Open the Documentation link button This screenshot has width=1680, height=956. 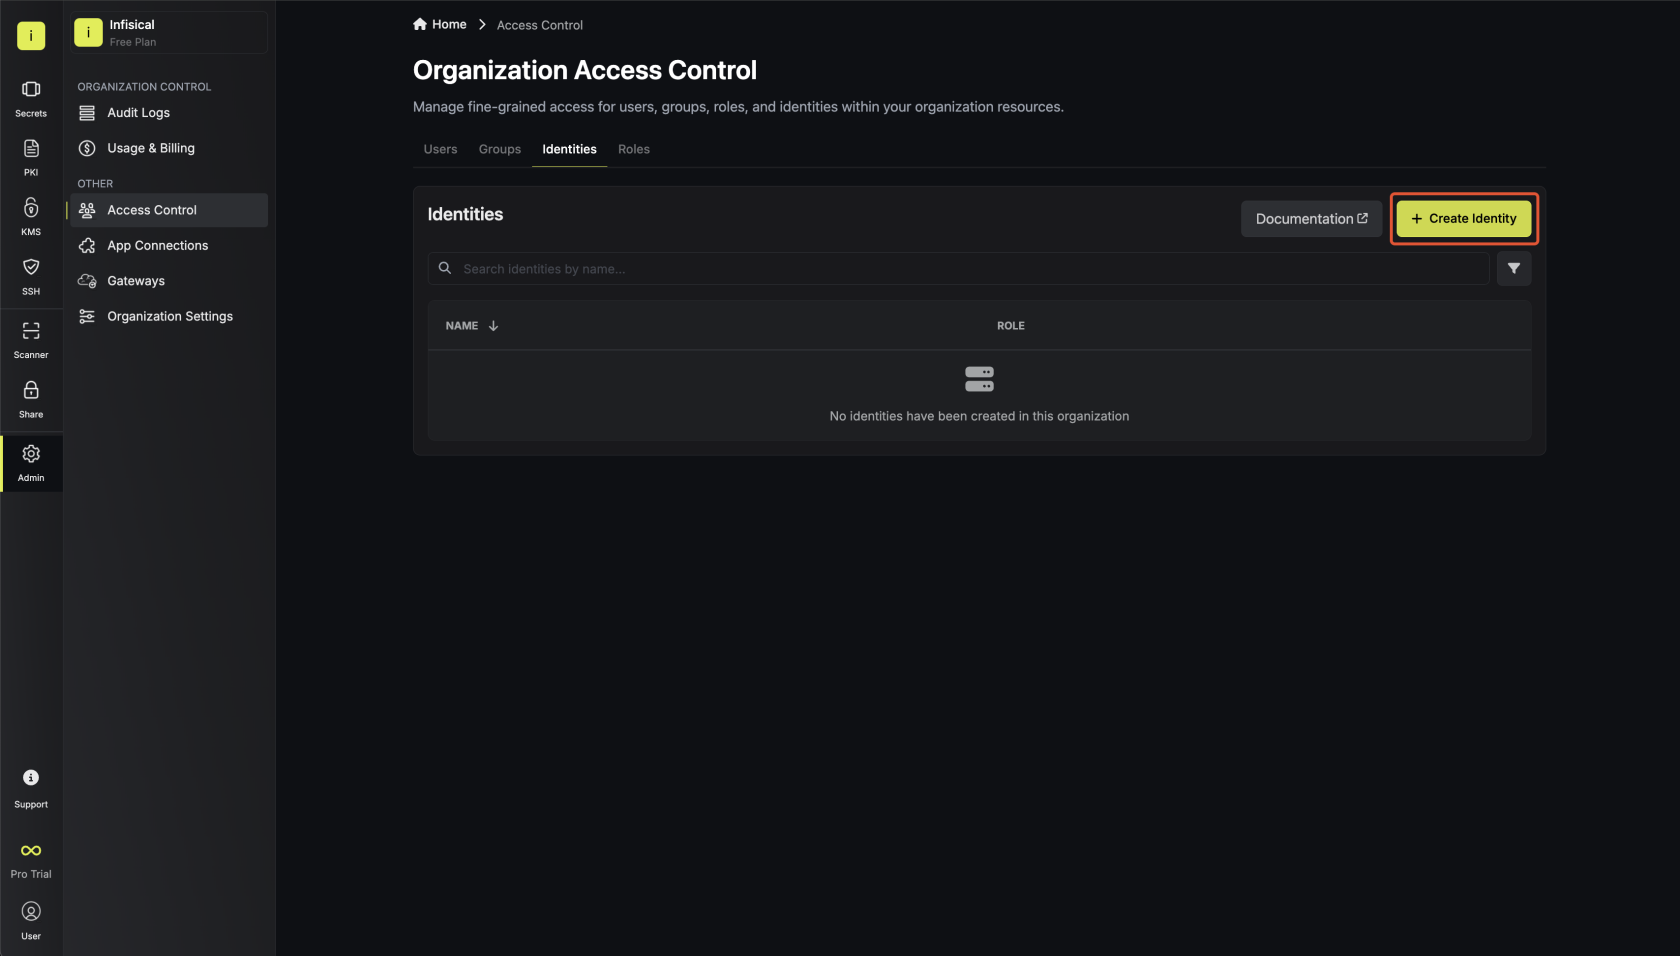[x=1311, y=219]
